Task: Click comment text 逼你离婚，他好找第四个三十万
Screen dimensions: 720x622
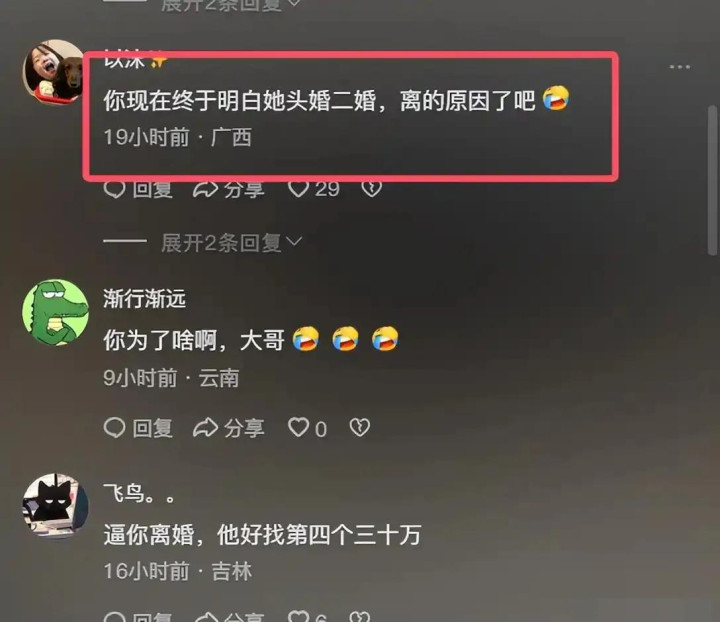Action: [x=262, y=535]
